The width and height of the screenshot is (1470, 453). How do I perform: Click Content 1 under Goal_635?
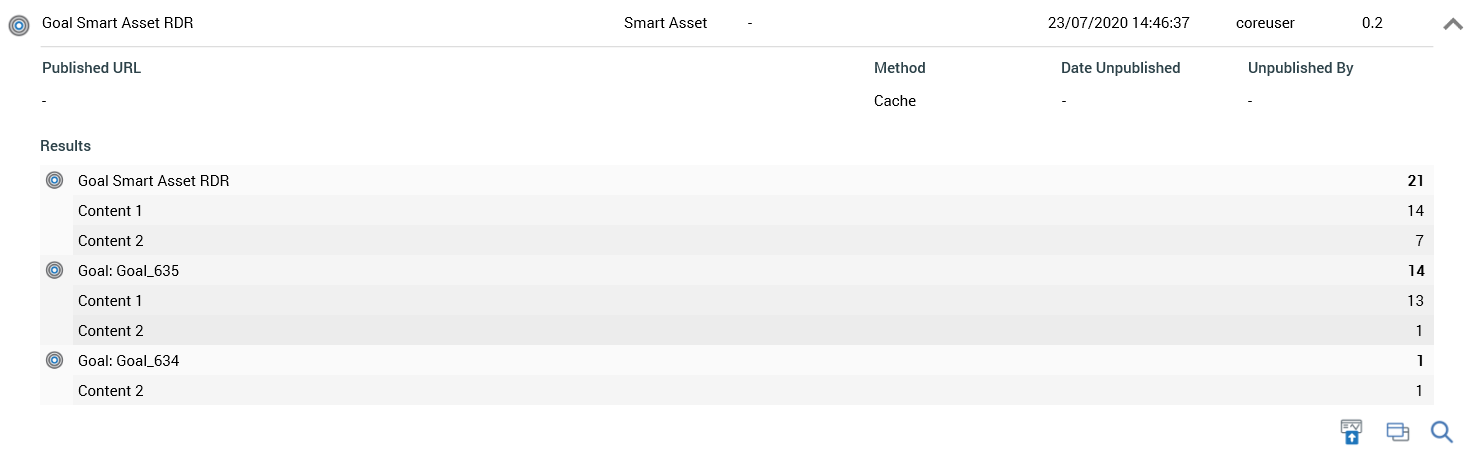[110, 301]
